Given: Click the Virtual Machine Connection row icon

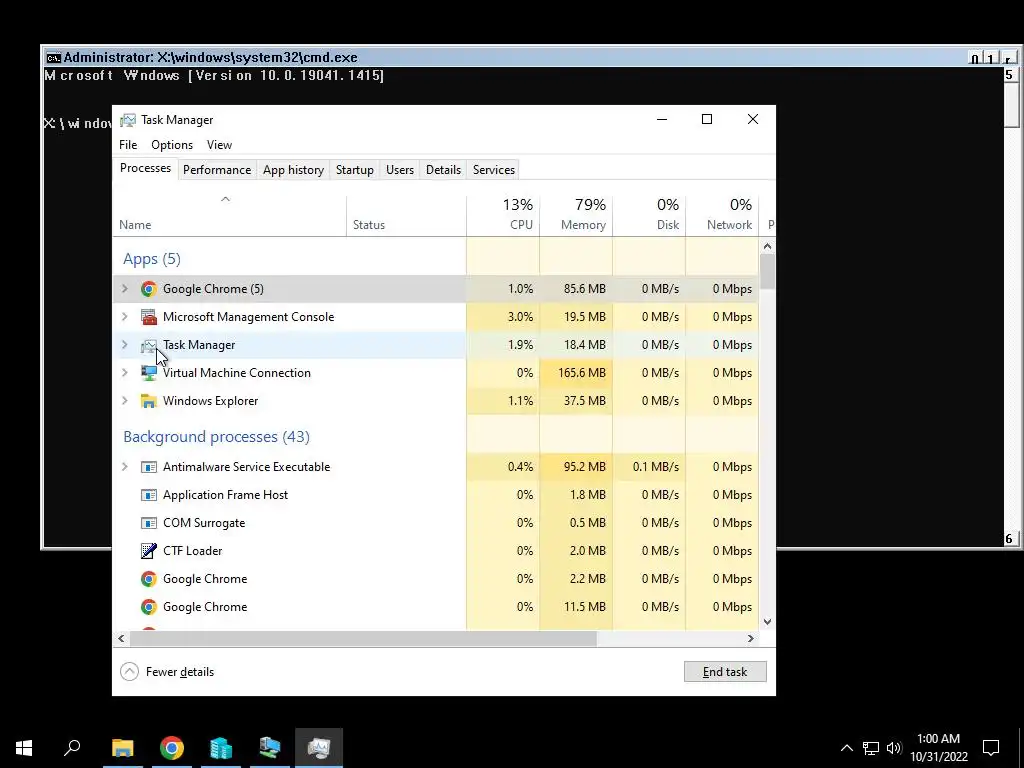Looking at the screenshot, I should click(x=149, y=373).
